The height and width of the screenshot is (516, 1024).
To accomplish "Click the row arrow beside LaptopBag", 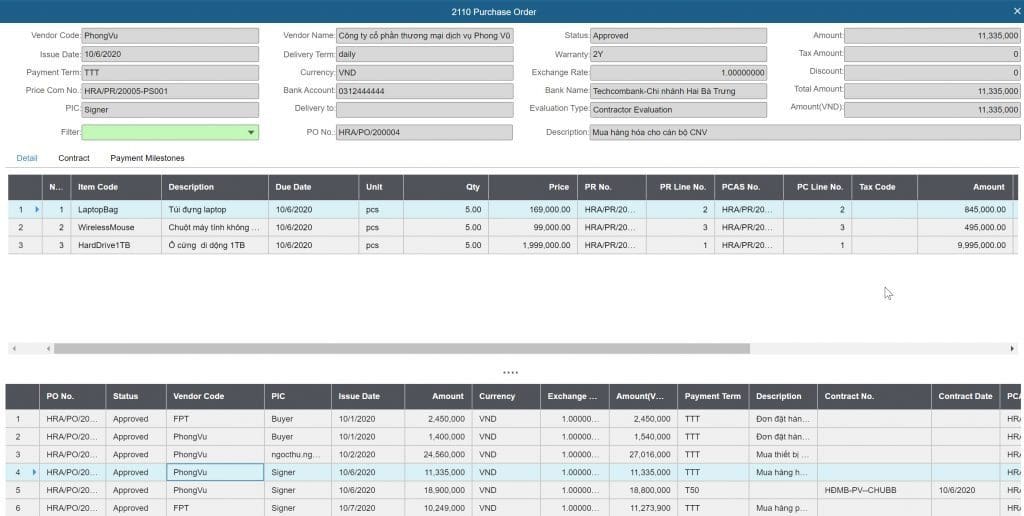I will click(37, 210).
